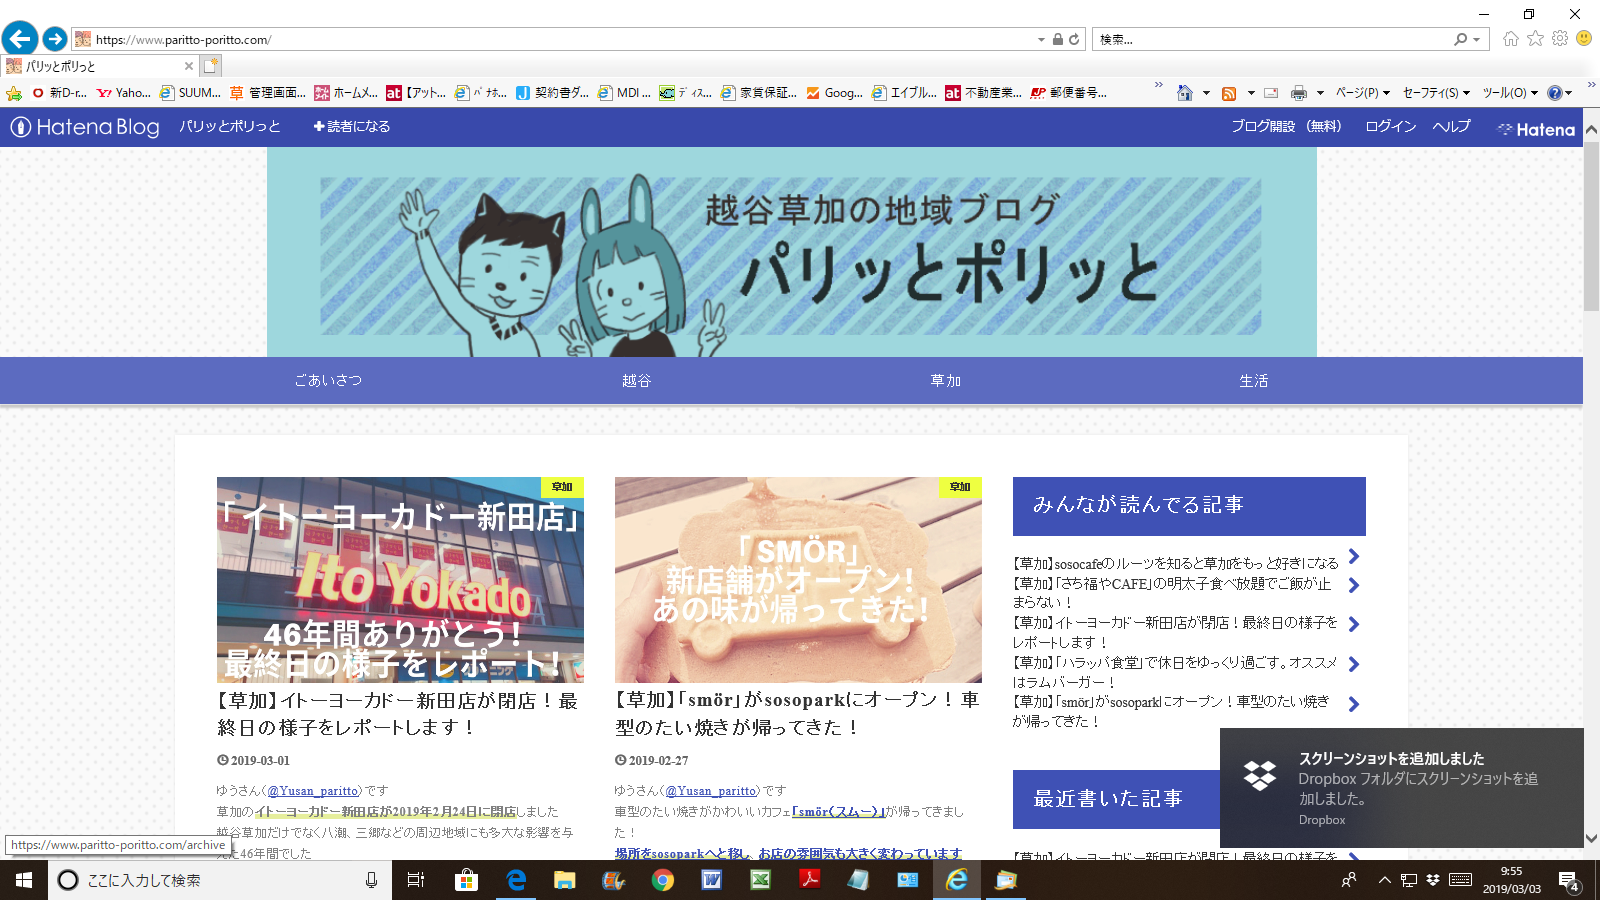Screen dimensions: 1600x900
Task: Select the 草加 navigation tab
Action: [x=945, y=381]
